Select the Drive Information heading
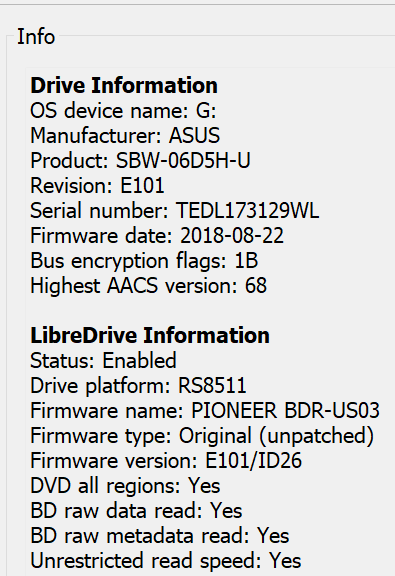Viewport: 395px width, 576px height. click(x=124, y=85)
